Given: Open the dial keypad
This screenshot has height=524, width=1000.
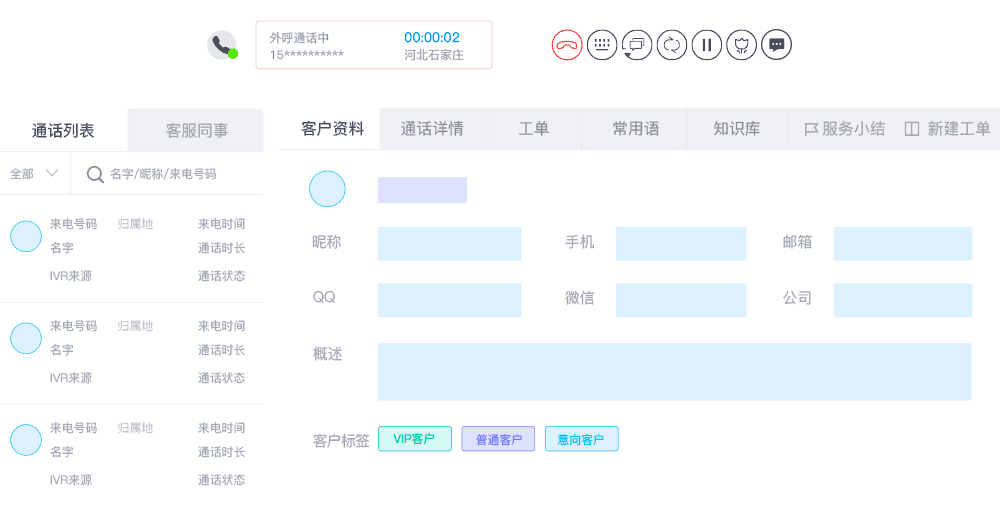Looking at the screenshot, I should coord(602,45).
